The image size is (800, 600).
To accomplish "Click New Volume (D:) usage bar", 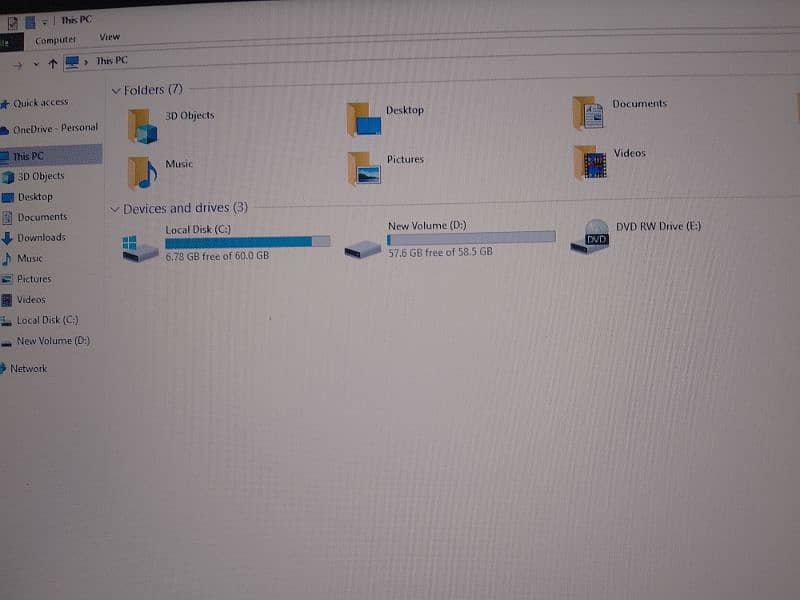I will 471,238.
